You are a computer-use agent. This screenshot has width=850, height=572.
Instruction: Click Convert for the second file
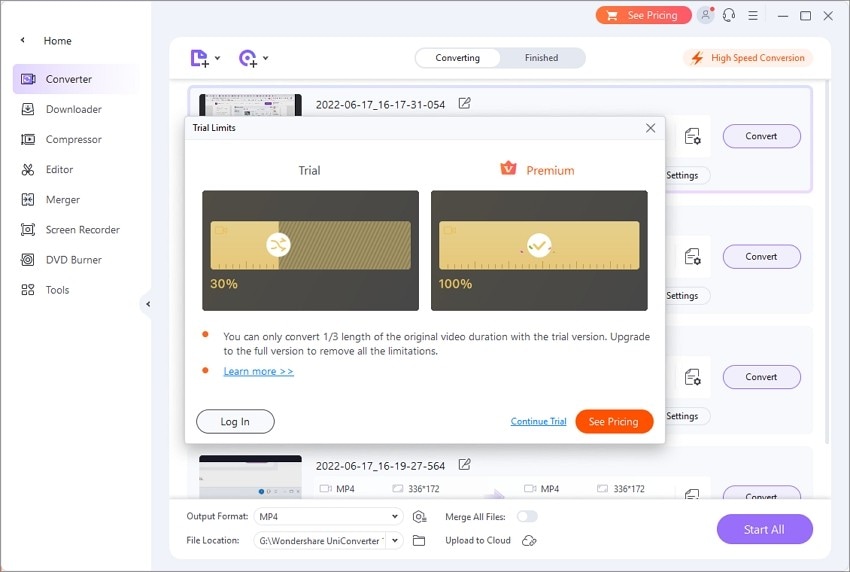click(x=762, y=256)
